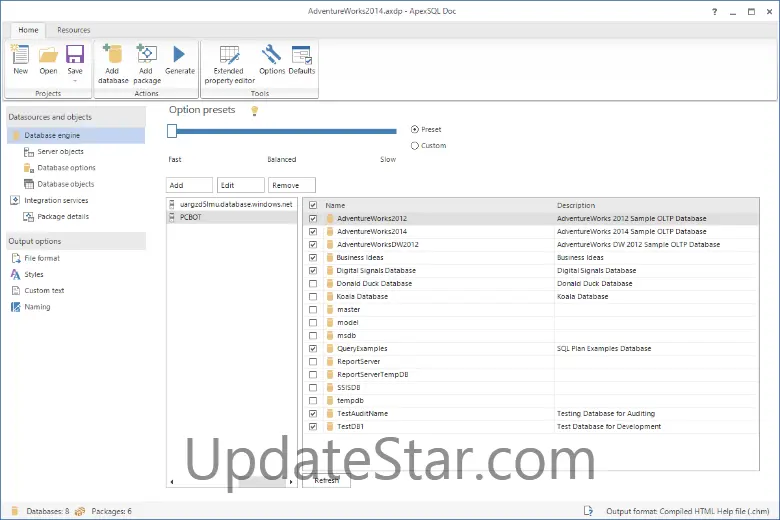Click the Add server button
Screen dimensions: 780x520
tap(189, 185)
